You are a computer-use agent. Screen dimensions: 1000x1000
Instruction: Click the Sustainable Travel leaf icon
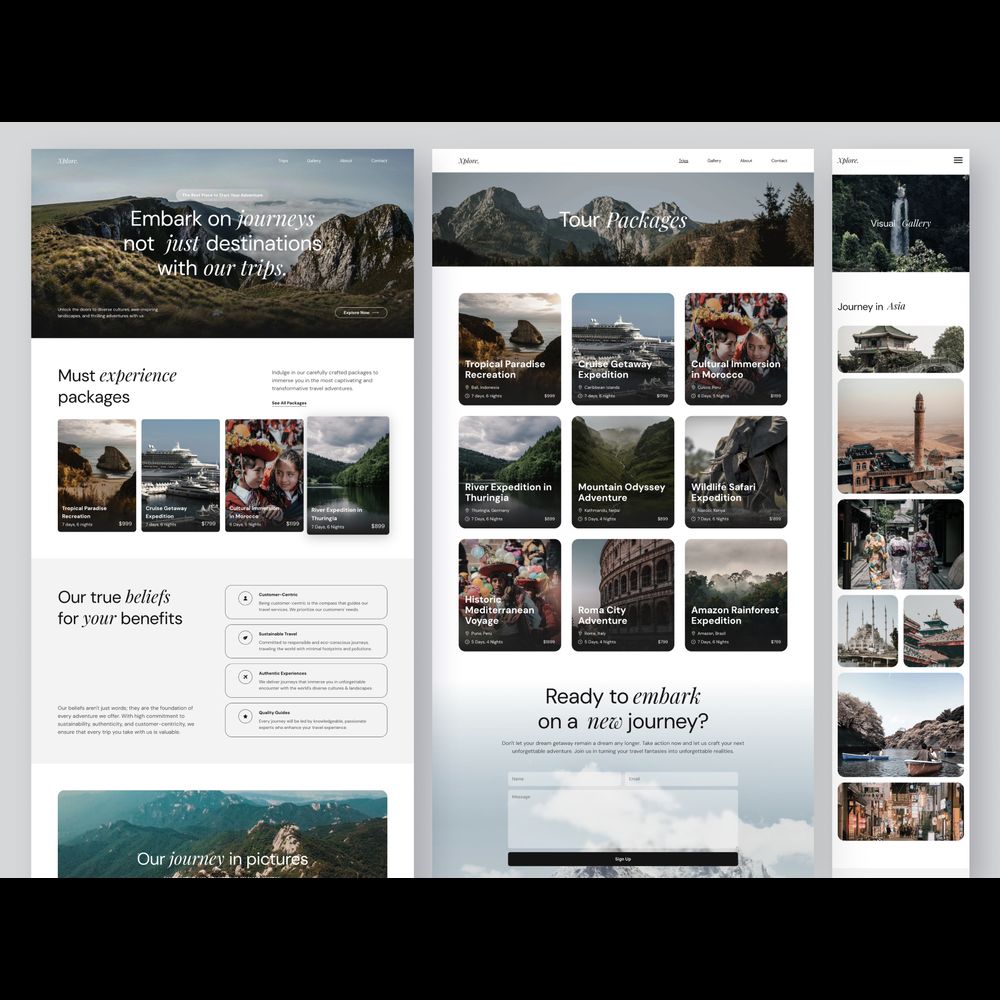point(245,637)
